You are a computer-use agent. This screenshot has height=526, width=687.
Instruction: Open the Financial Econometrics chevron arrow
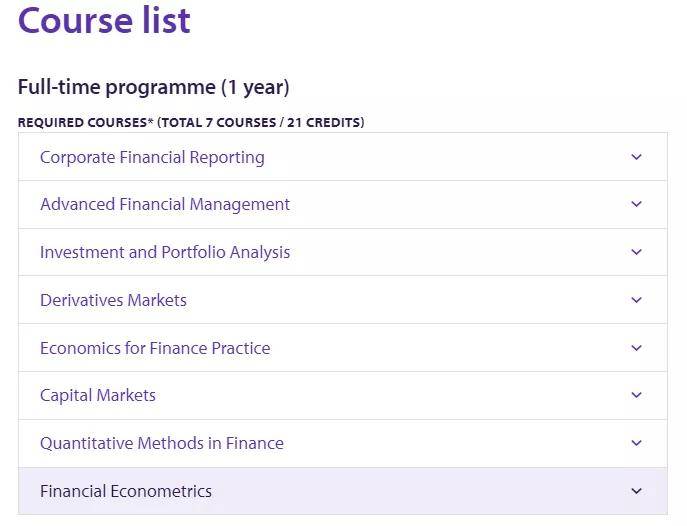[x=636, y=491]
